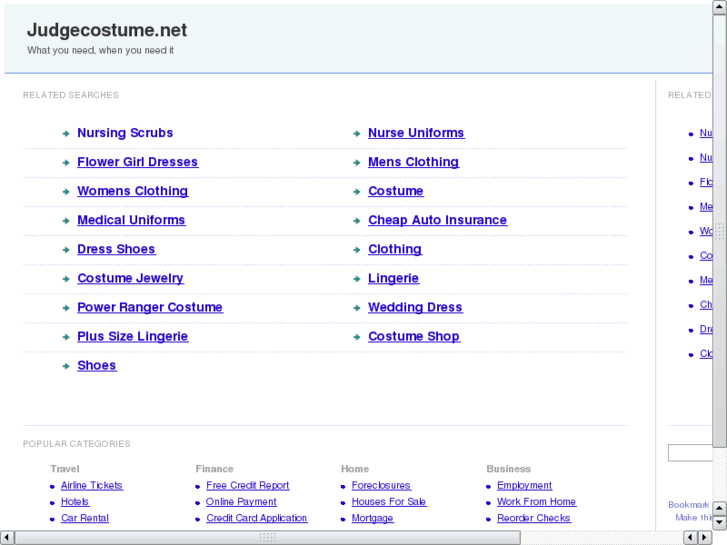Click the vertical scrollbar thumb
The height and width of the screenshot is (545, 727).
(x=719, y=231)
